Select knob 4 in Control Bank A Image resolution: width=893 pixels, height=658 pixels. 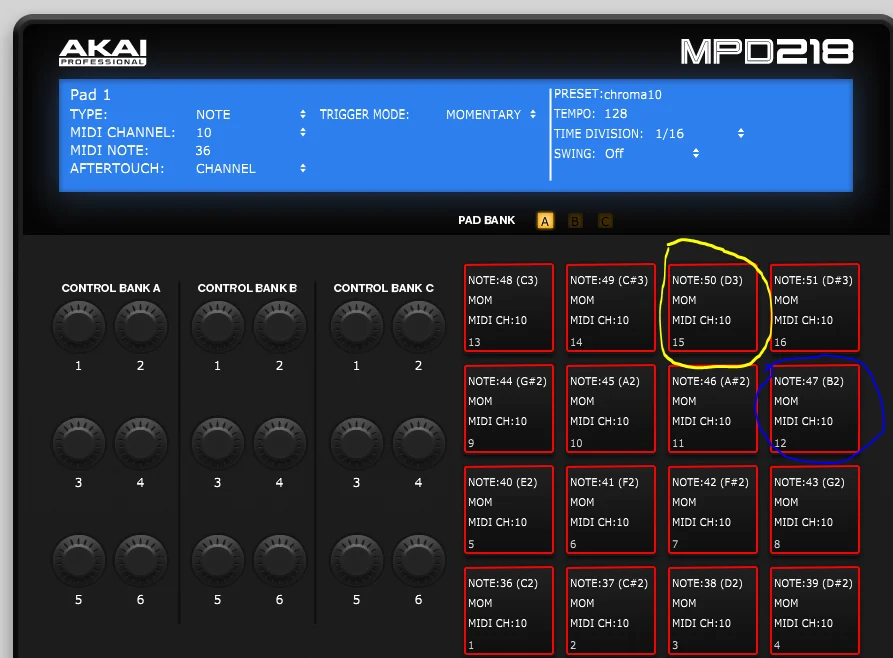click(141, 443)
